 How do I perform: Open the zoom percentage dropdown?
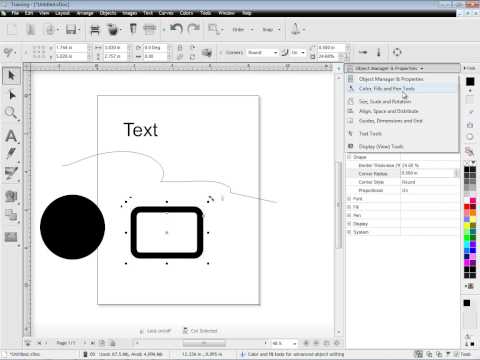pos(284,343)
